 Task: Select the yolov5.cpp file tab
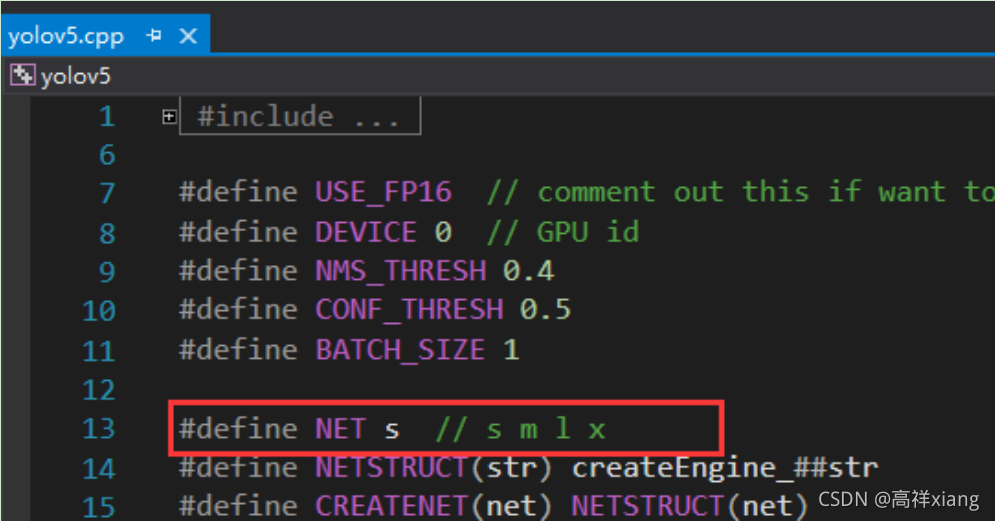tap(66, 36)
